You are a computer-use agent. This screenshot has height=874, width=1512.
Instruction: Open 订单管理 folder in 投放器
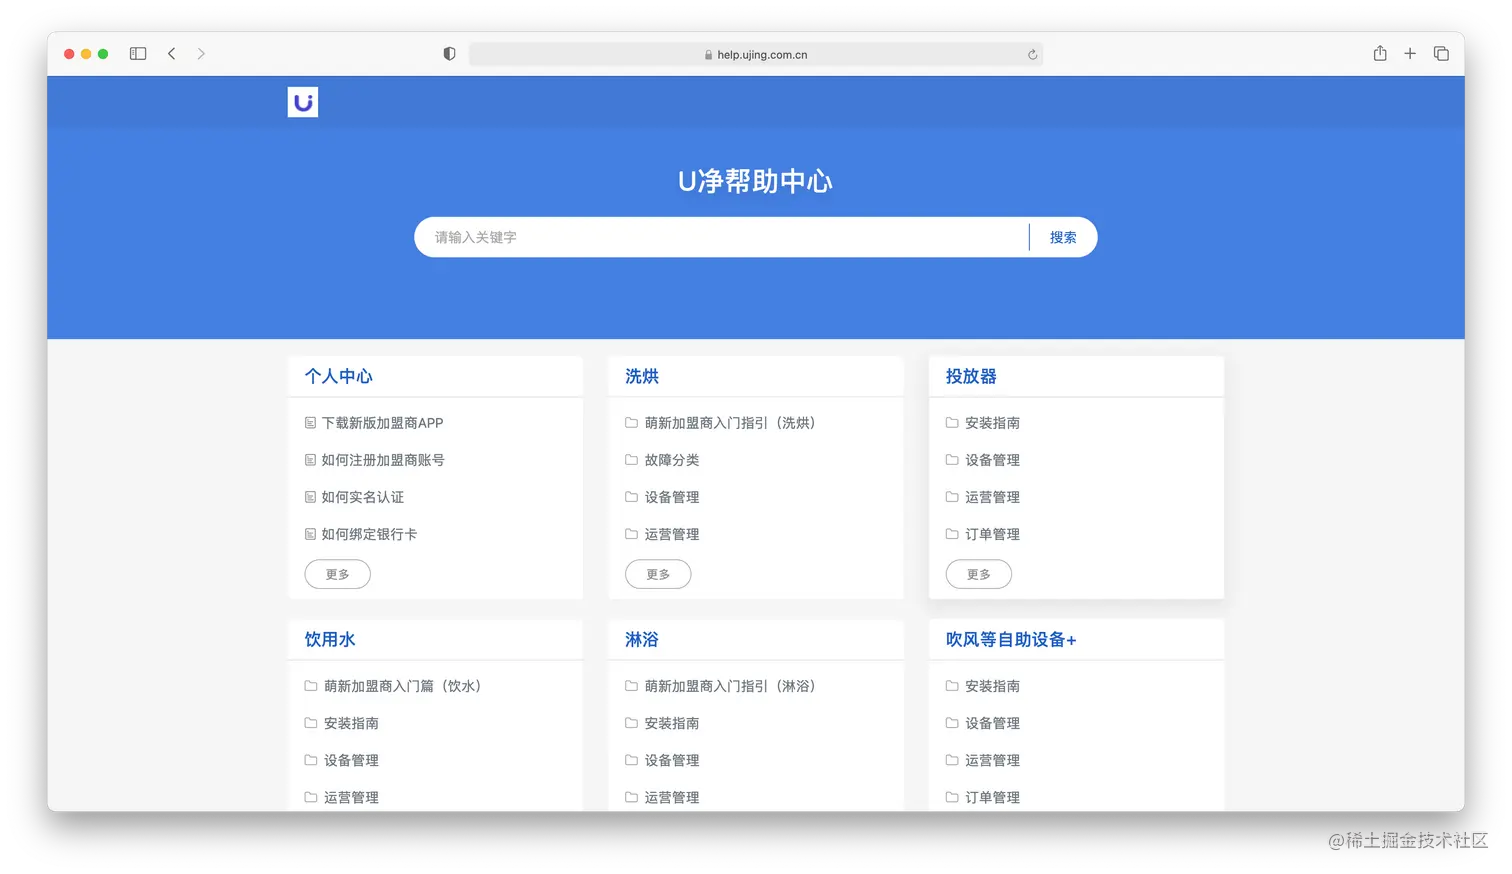[993, 534]
